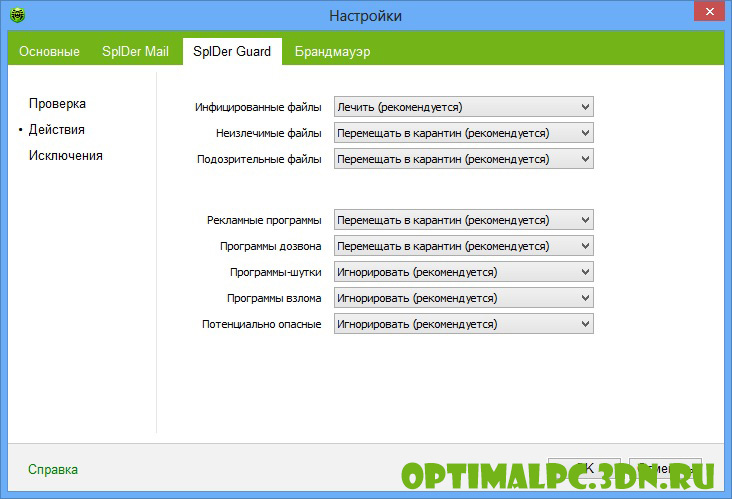Open the Брандмауэр tab
732x499 pixels.
(332, 51)
